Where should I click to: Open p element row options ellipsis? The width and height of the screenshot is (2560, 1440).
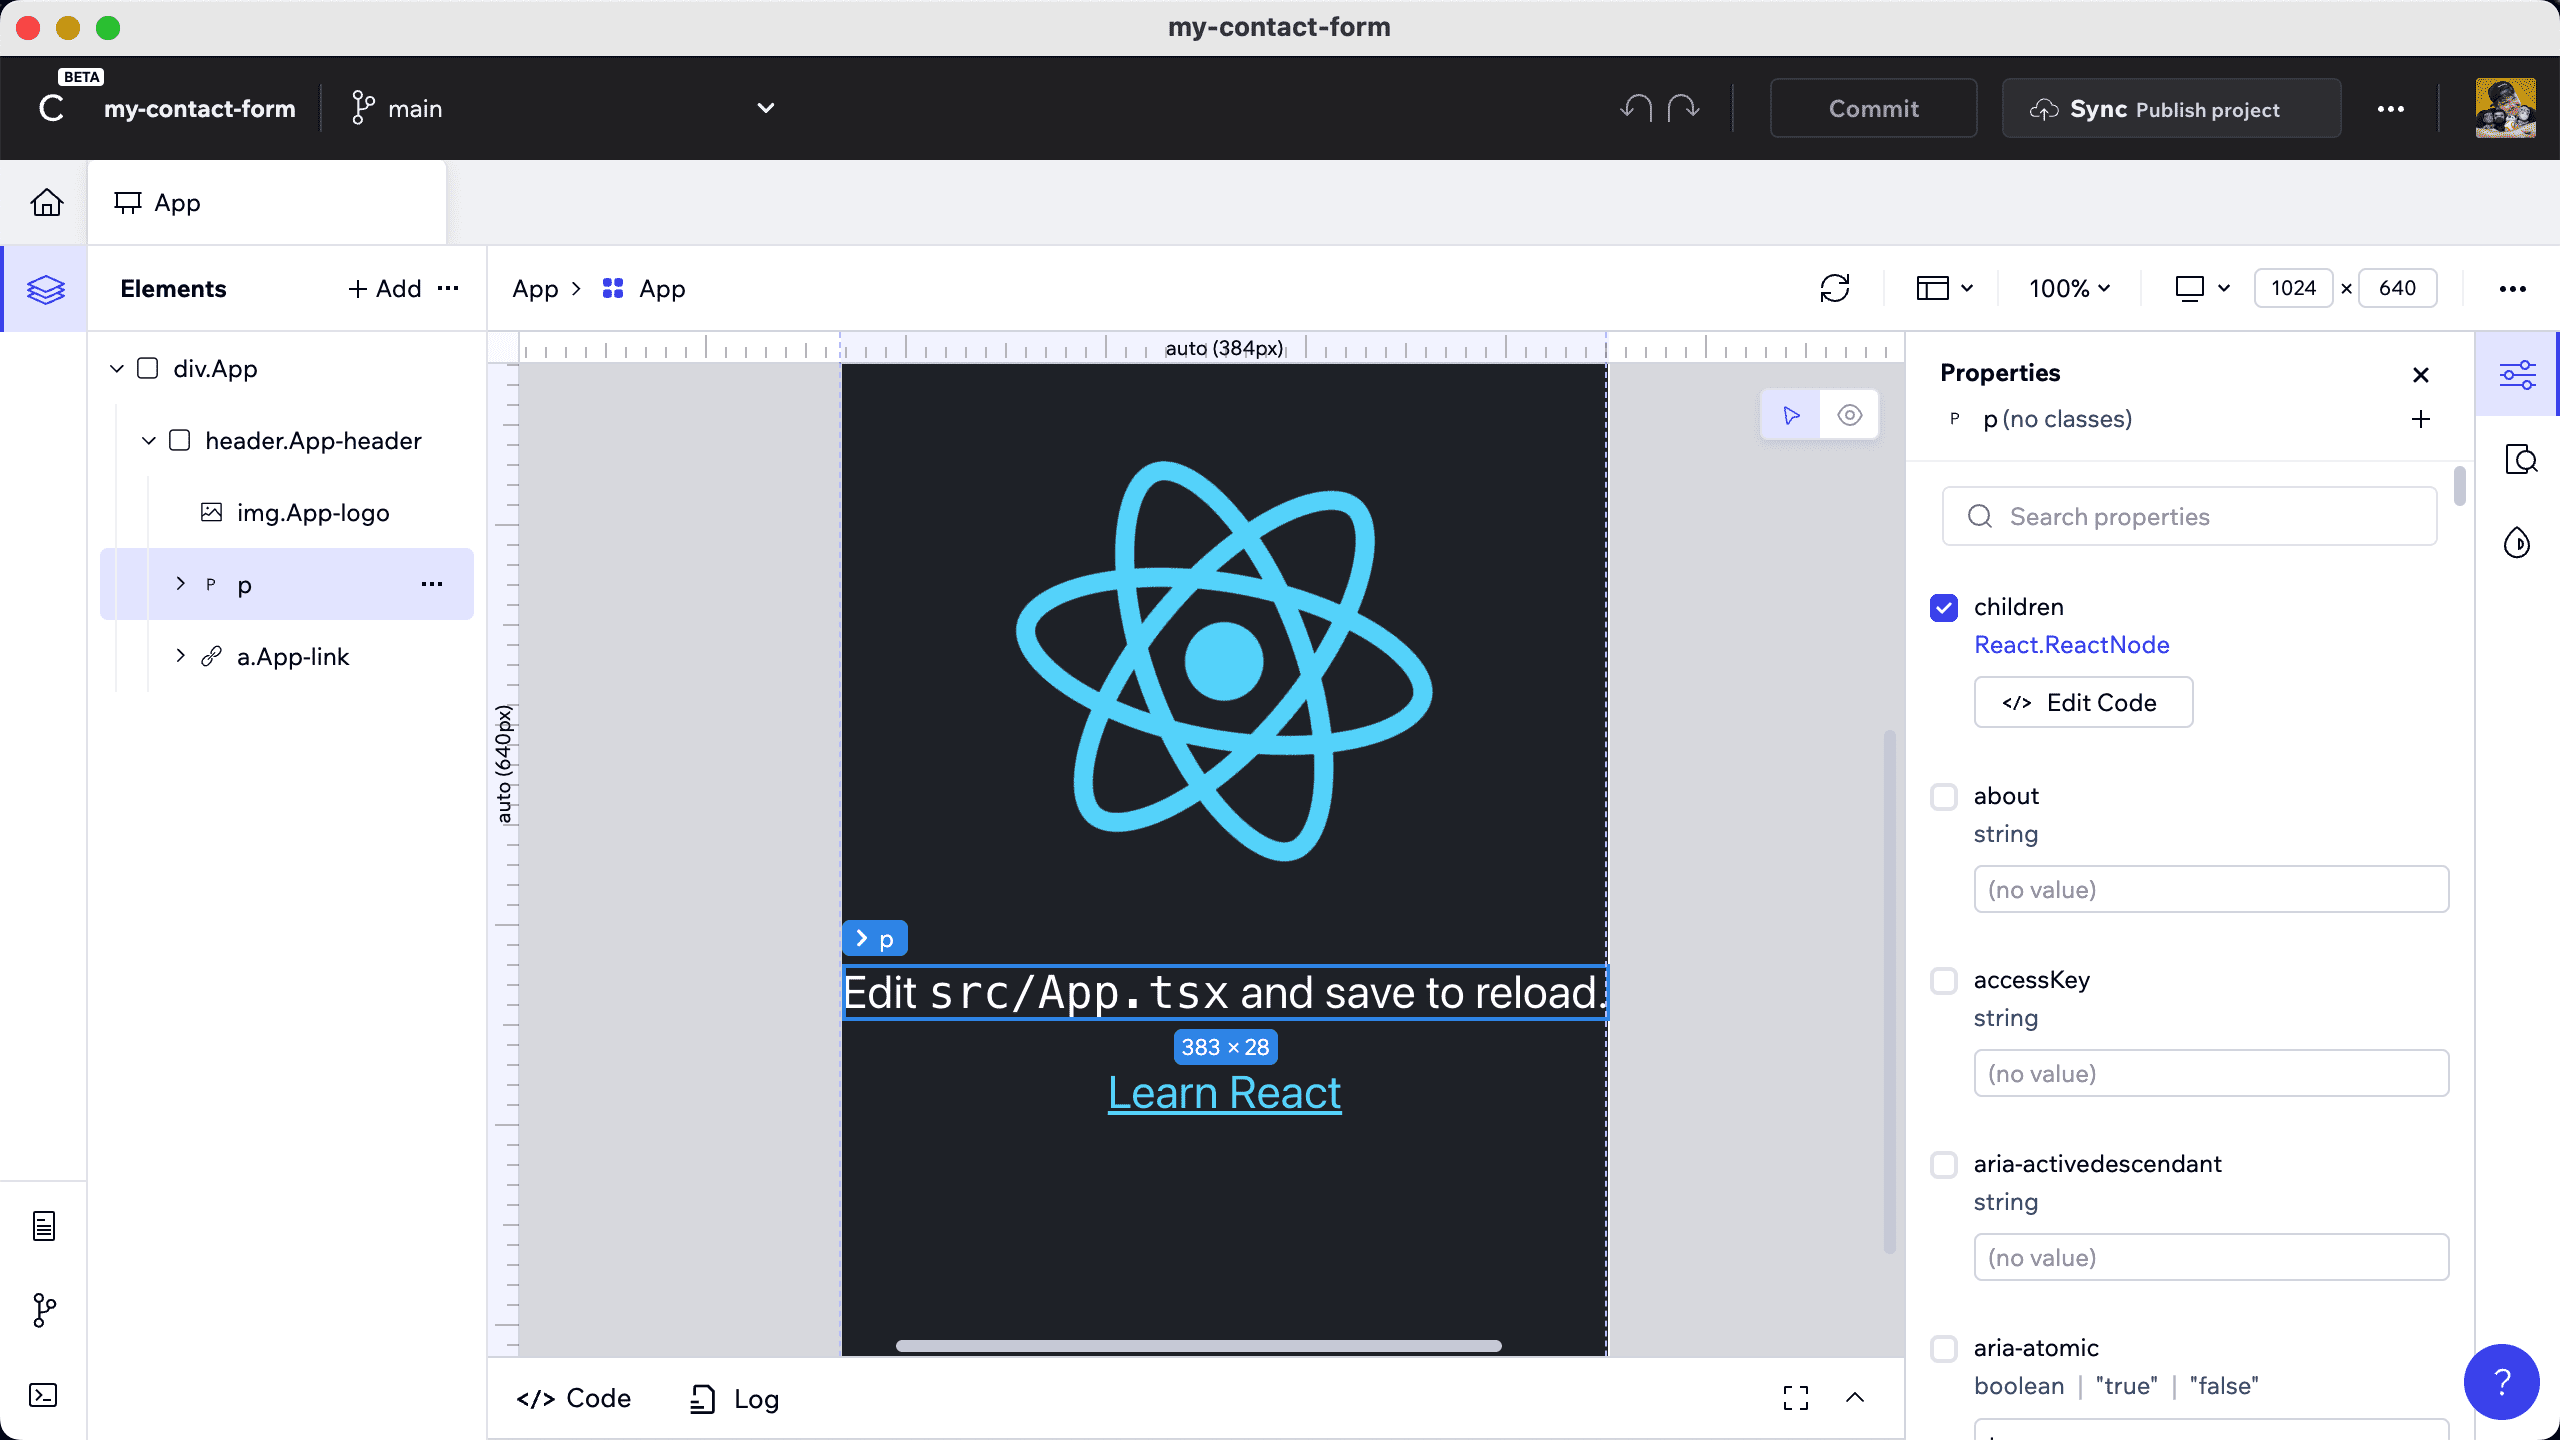(x=432, y=584)
